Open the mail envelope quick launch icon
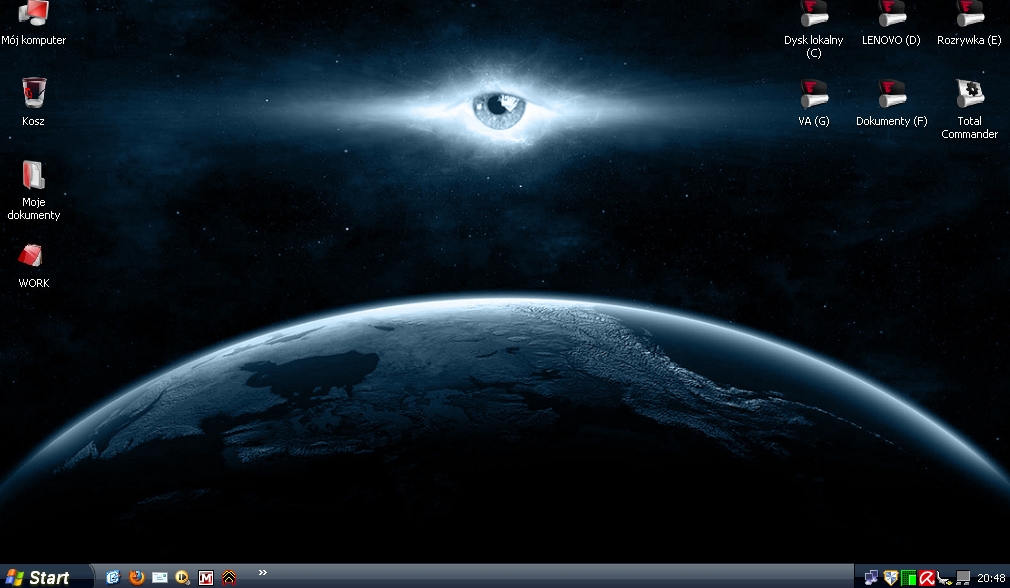Screen dimensions: 1010x588 (x=160, y=577)
